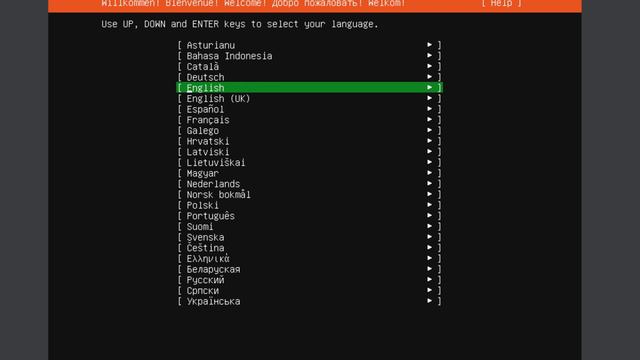Click arrow at end of Deutsch row
This screenshot has width=640, height=360.
[x=429, y=76]
